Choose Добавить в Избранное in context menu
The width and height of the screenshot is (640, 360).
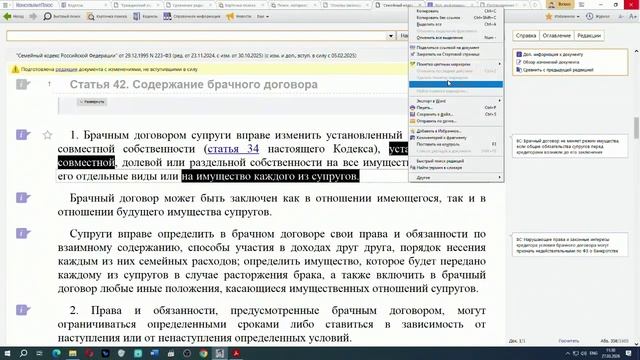coord(456,131)
